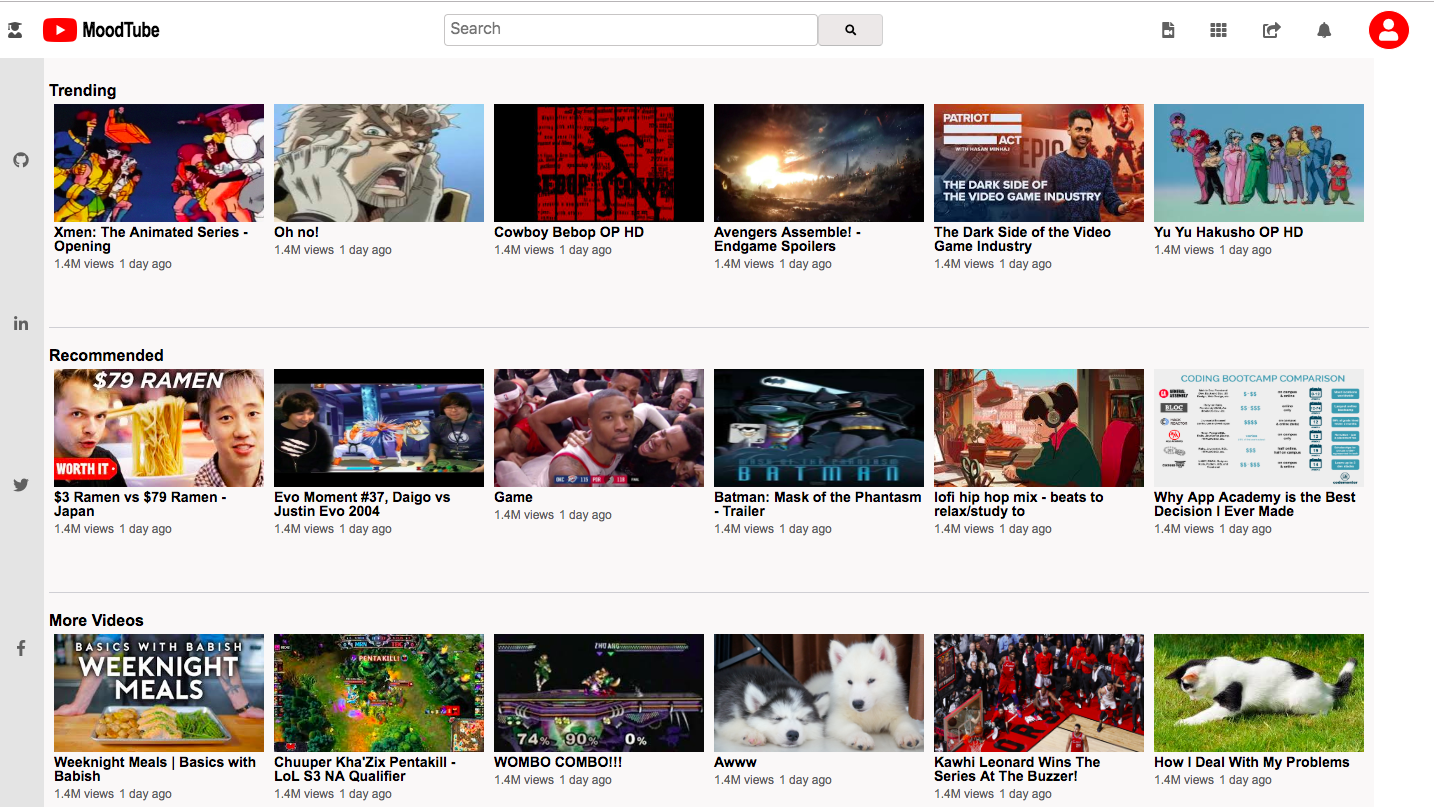1434x811 pixels.
Task: Click the 'More Videos' section heading
Action: click(96, 620)
